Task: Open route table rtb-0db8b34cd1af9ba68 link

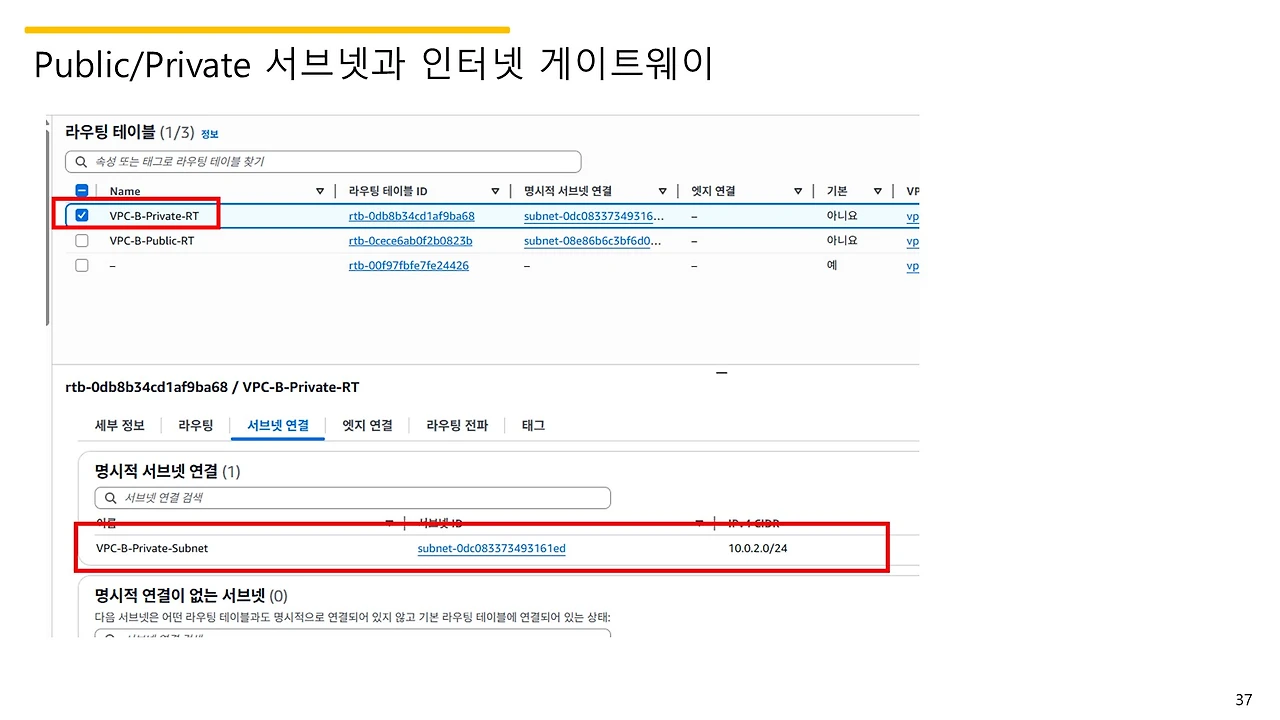Action: click(411, 215)
